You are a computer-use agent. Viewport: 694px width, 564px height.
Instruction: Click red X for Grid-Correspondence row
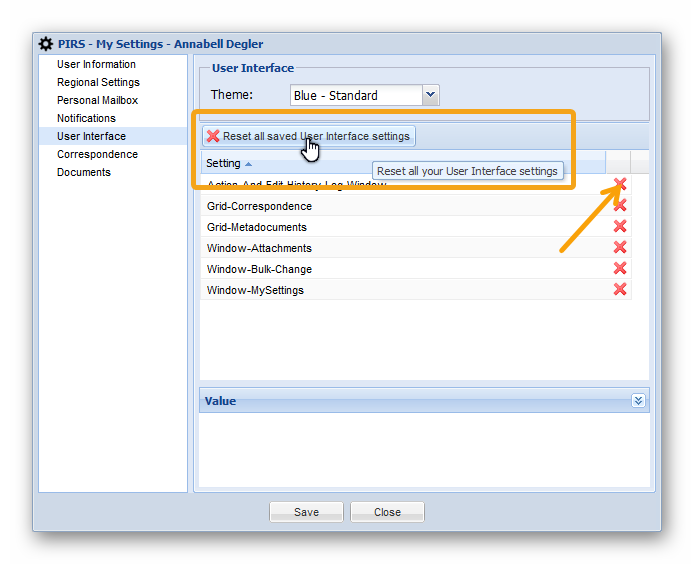click(x=620, y=206)
